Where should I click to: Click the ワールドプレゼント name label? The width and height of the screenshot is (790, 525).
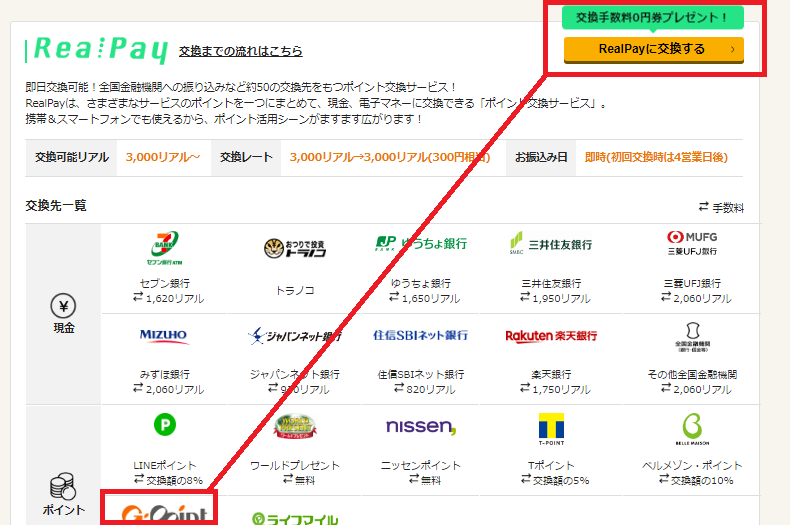coord(295,465)
